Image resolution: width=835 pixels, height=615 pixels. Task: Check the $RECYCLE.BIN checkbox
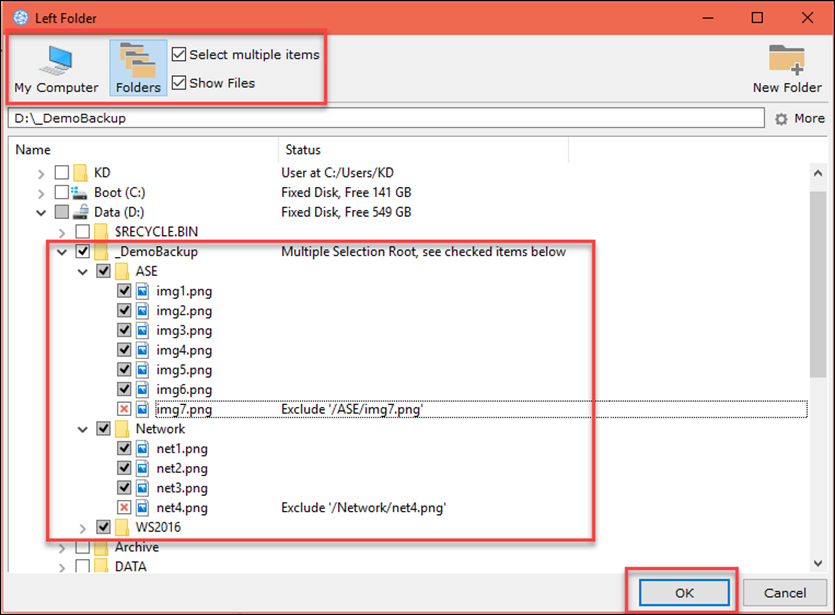pyautogui.click(x=83, y=232)
